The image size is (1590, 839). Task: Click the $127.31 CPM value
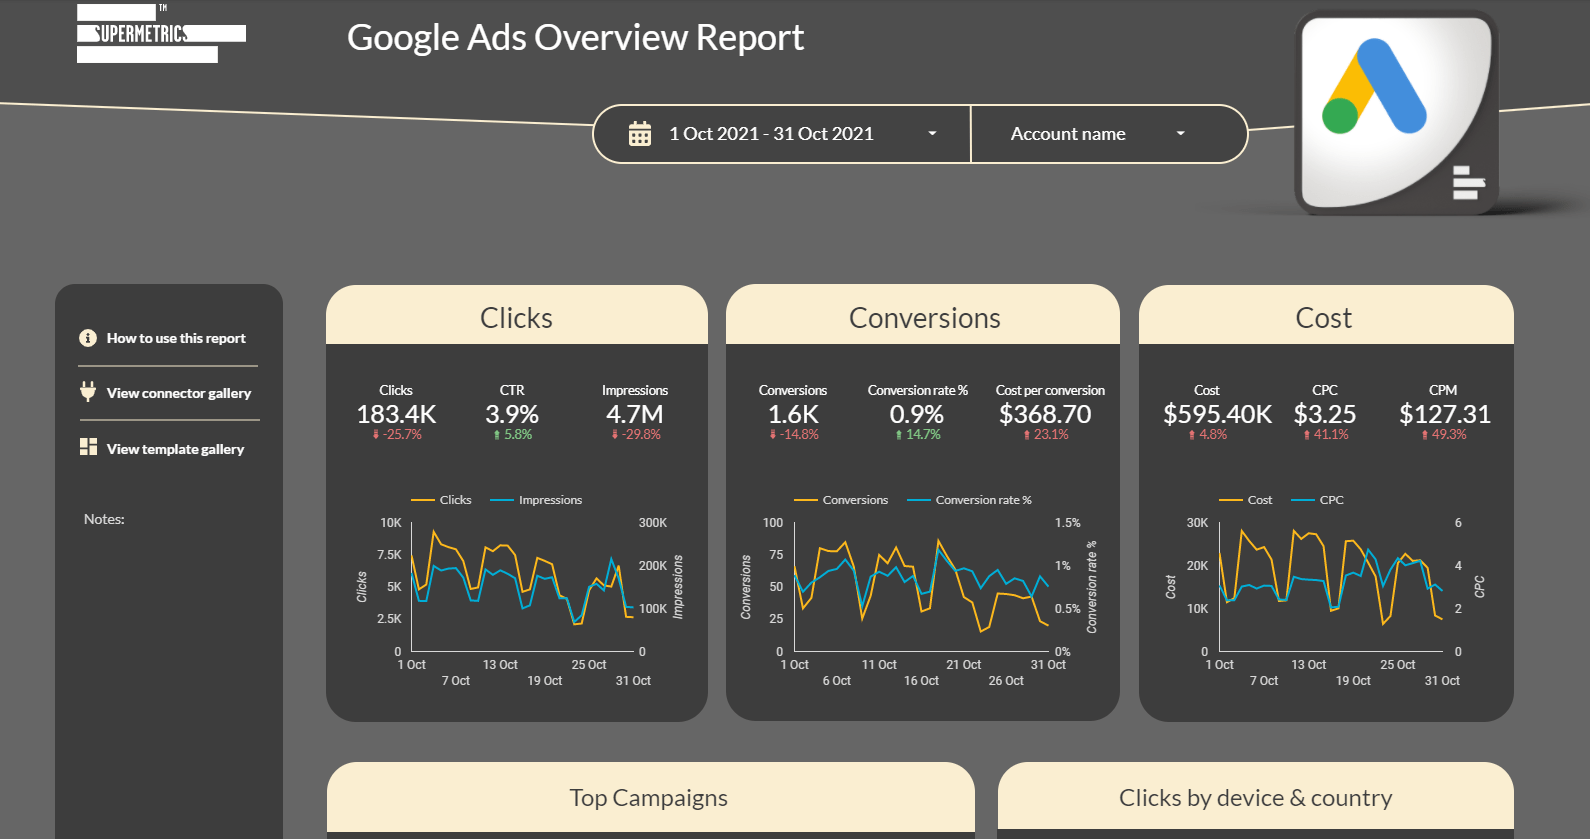tap(1445, 414)
